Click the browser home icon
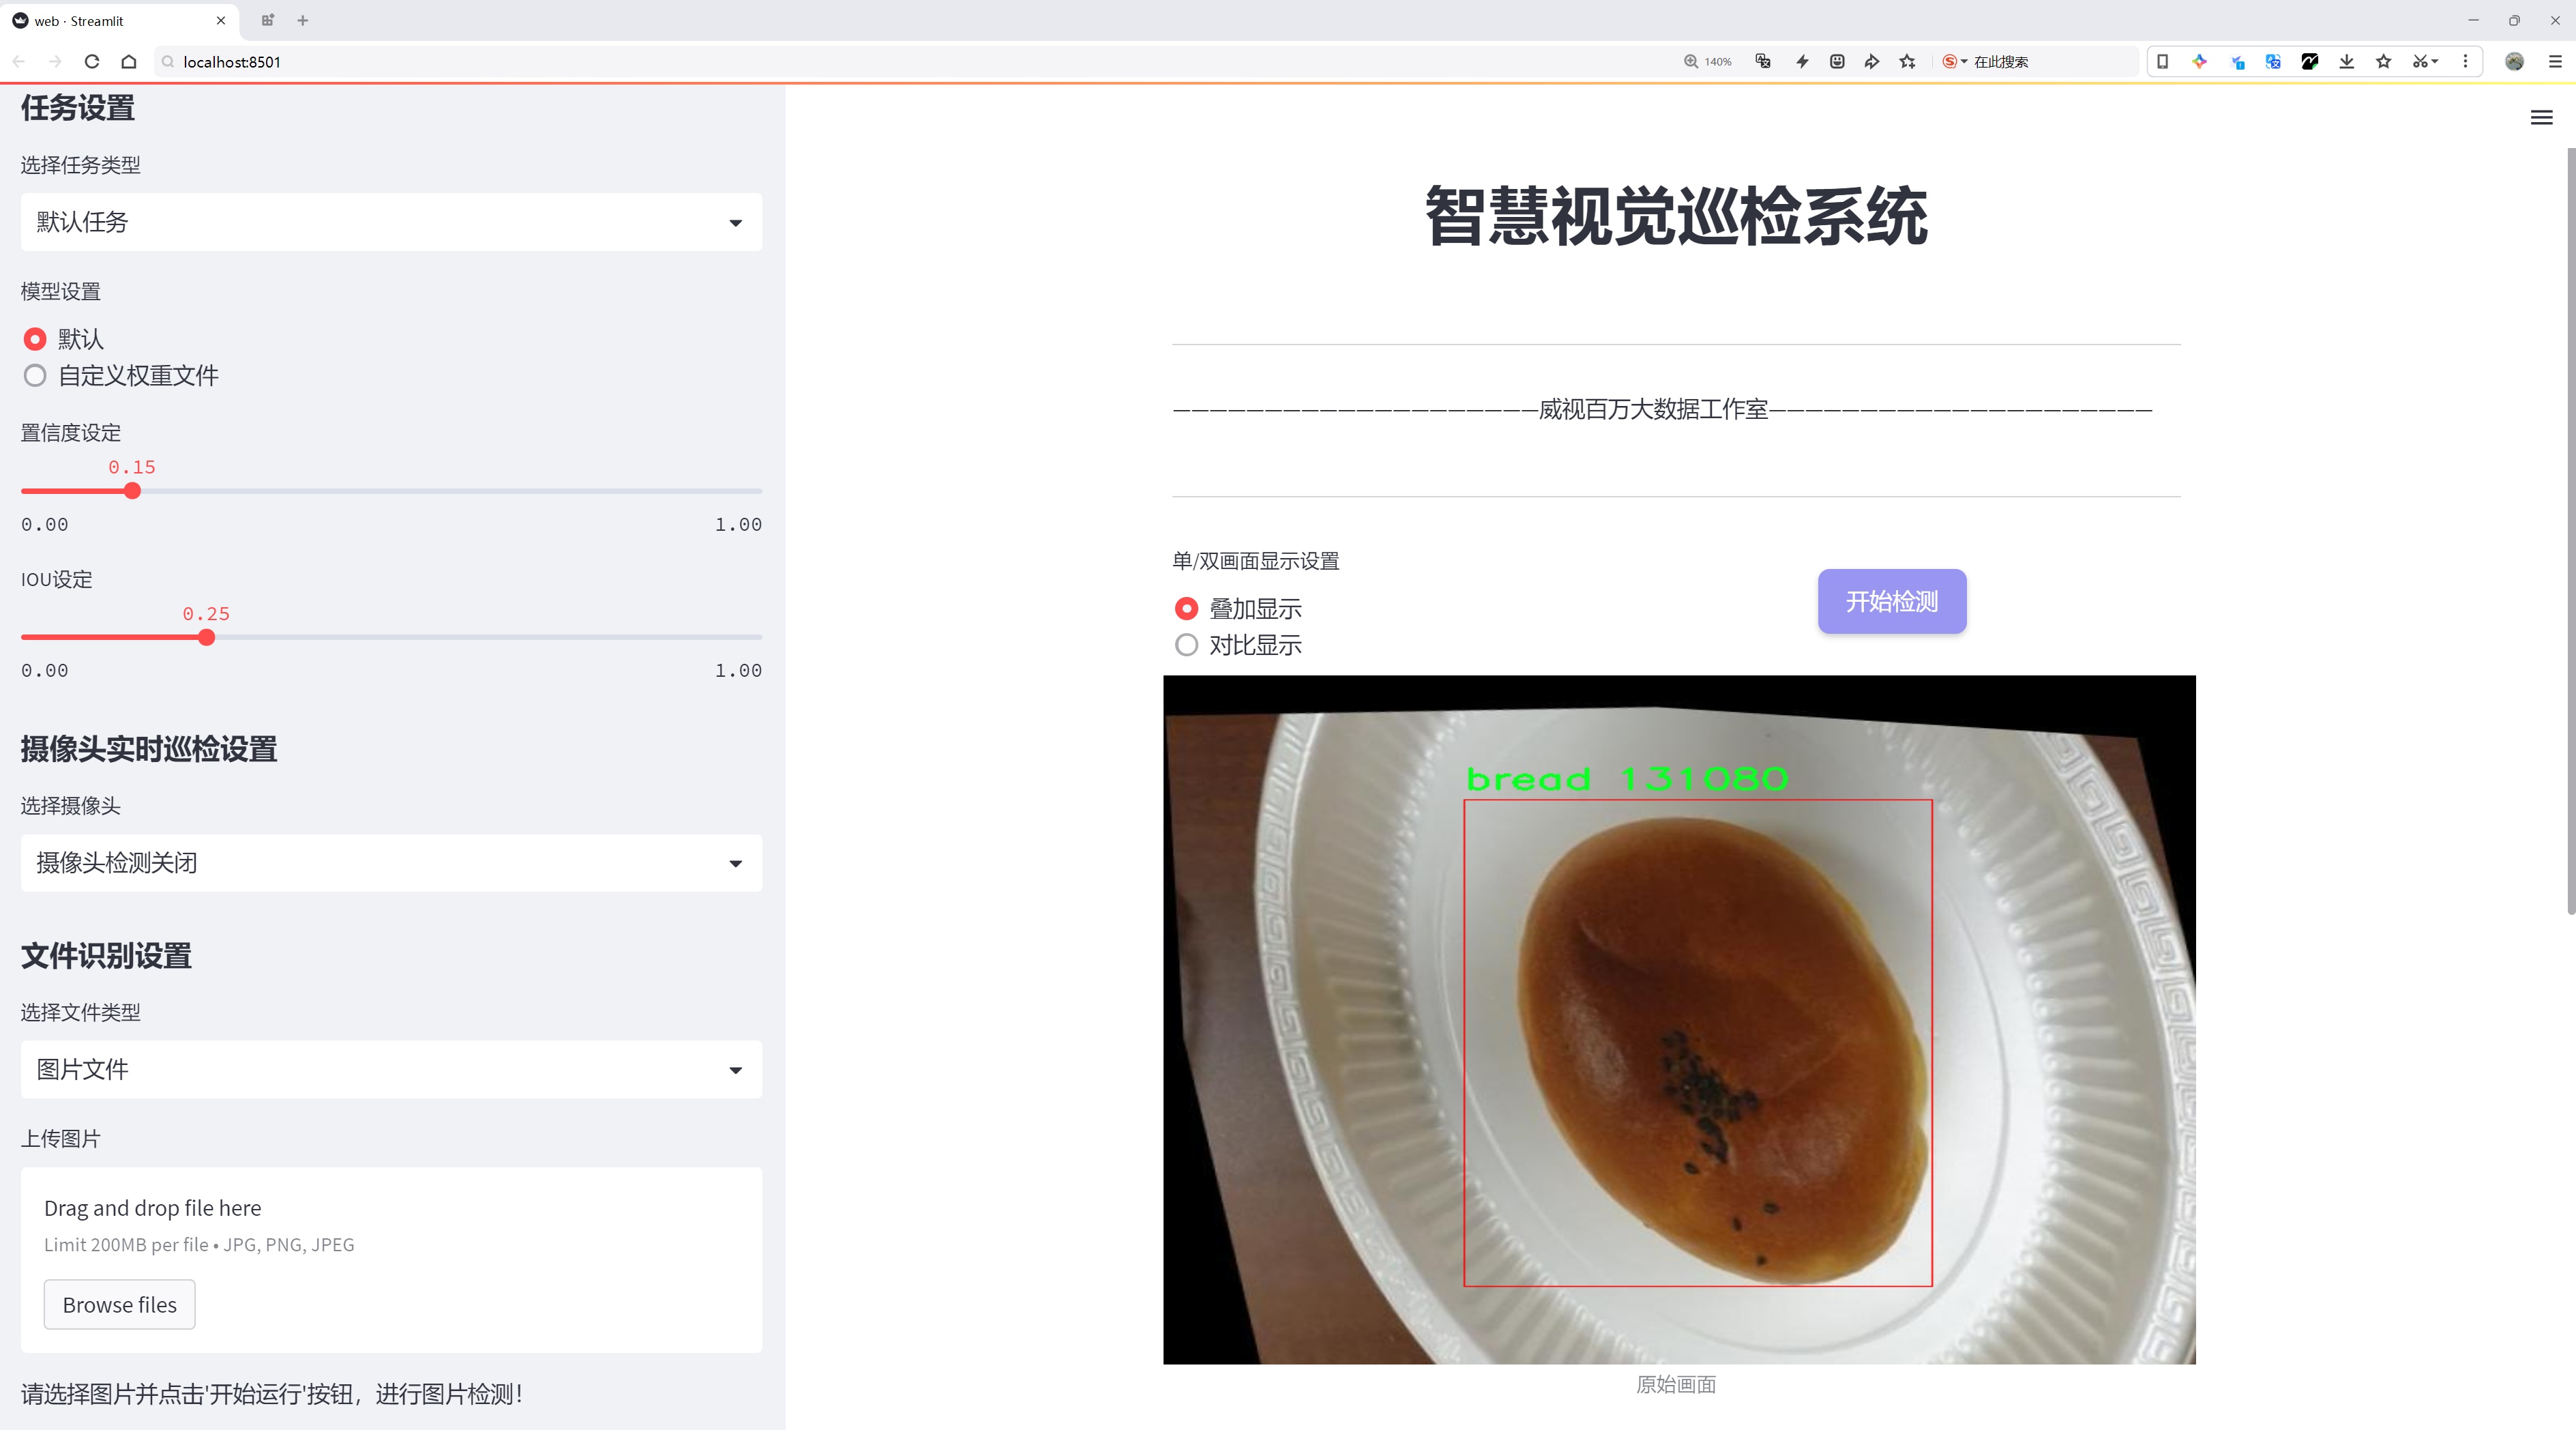This screenshot has width=2576, height=1430. point(129,62)
